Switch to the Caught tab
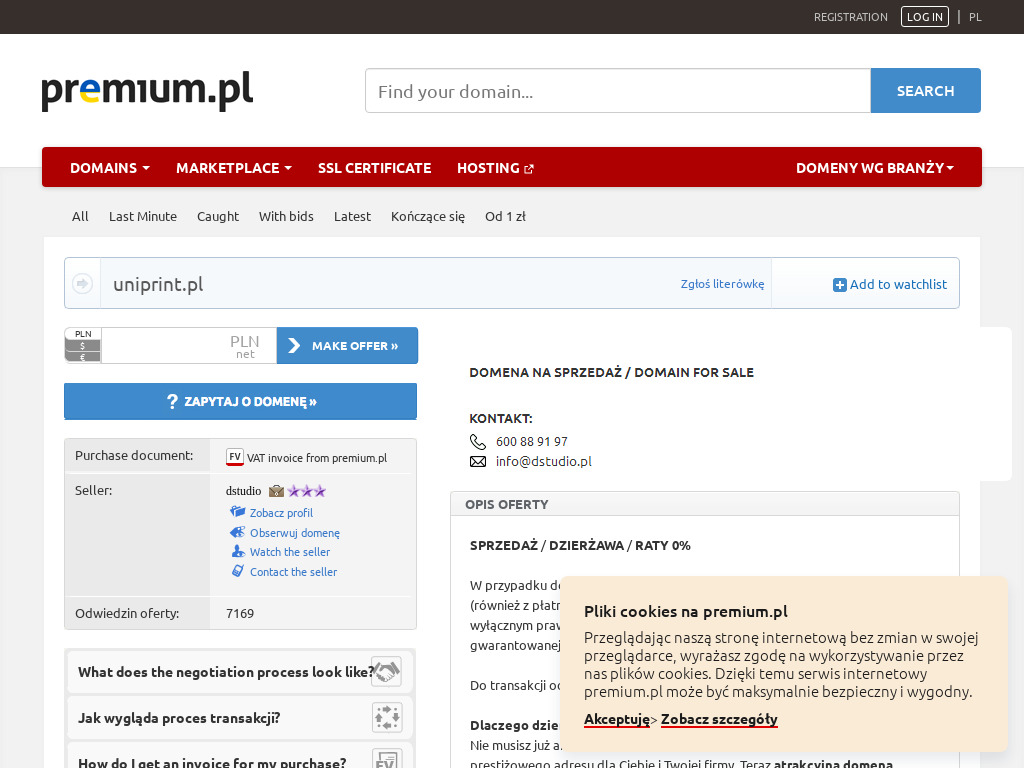This screenshot has height=768, width=1024. [218, 216]
